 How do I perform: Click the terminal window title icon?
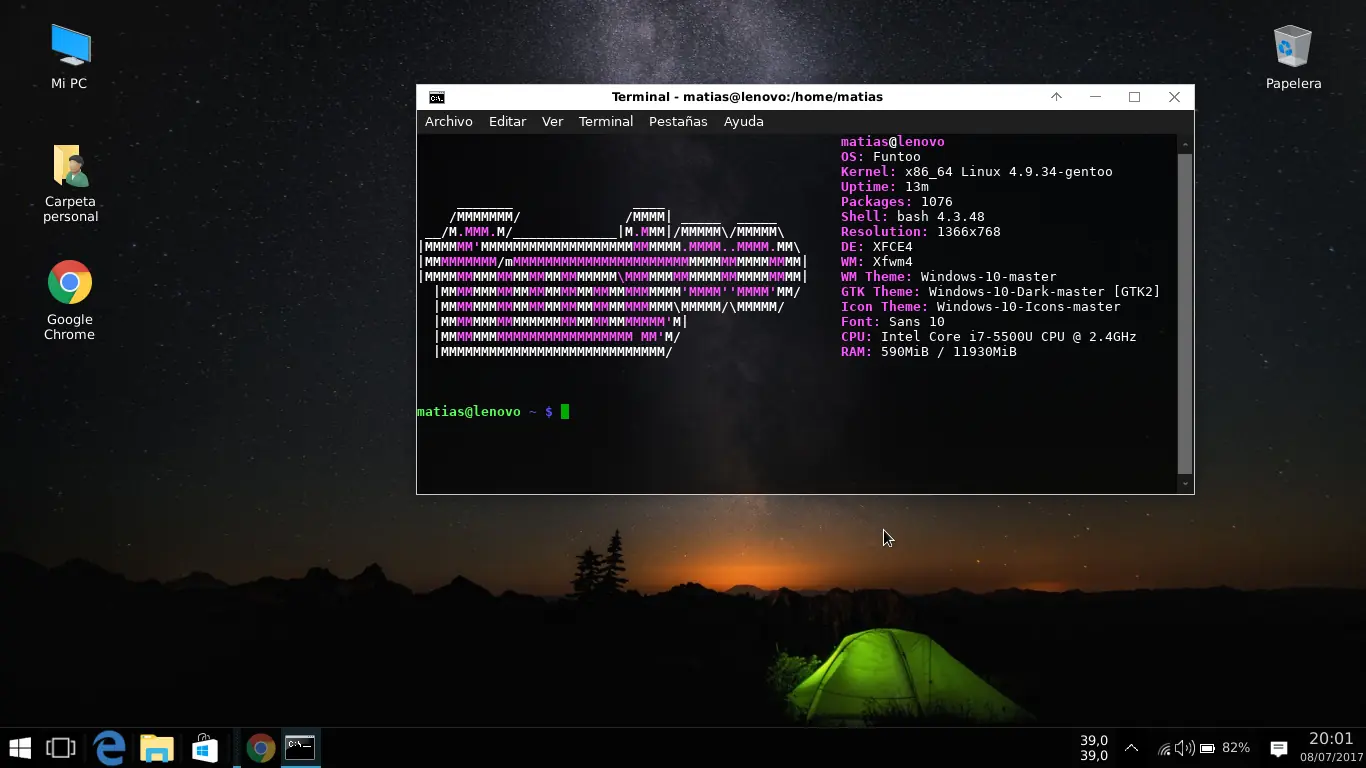tap(437, 97)
